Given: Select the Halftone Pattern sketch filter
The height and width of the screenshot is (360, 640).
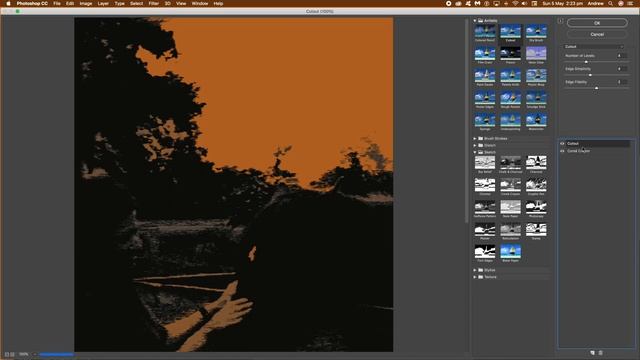Looking at the screenshot, I should click(485, 207).
